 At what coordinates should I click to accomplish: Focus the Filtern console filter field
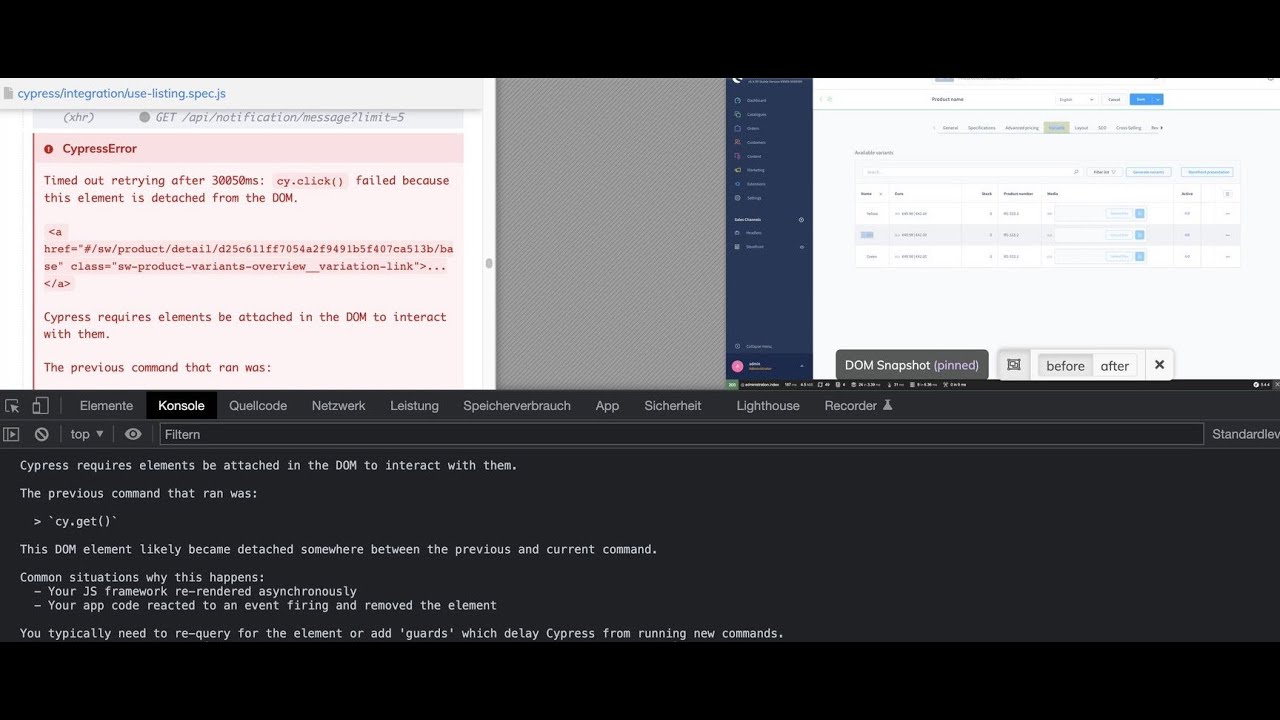coord(681,434)
